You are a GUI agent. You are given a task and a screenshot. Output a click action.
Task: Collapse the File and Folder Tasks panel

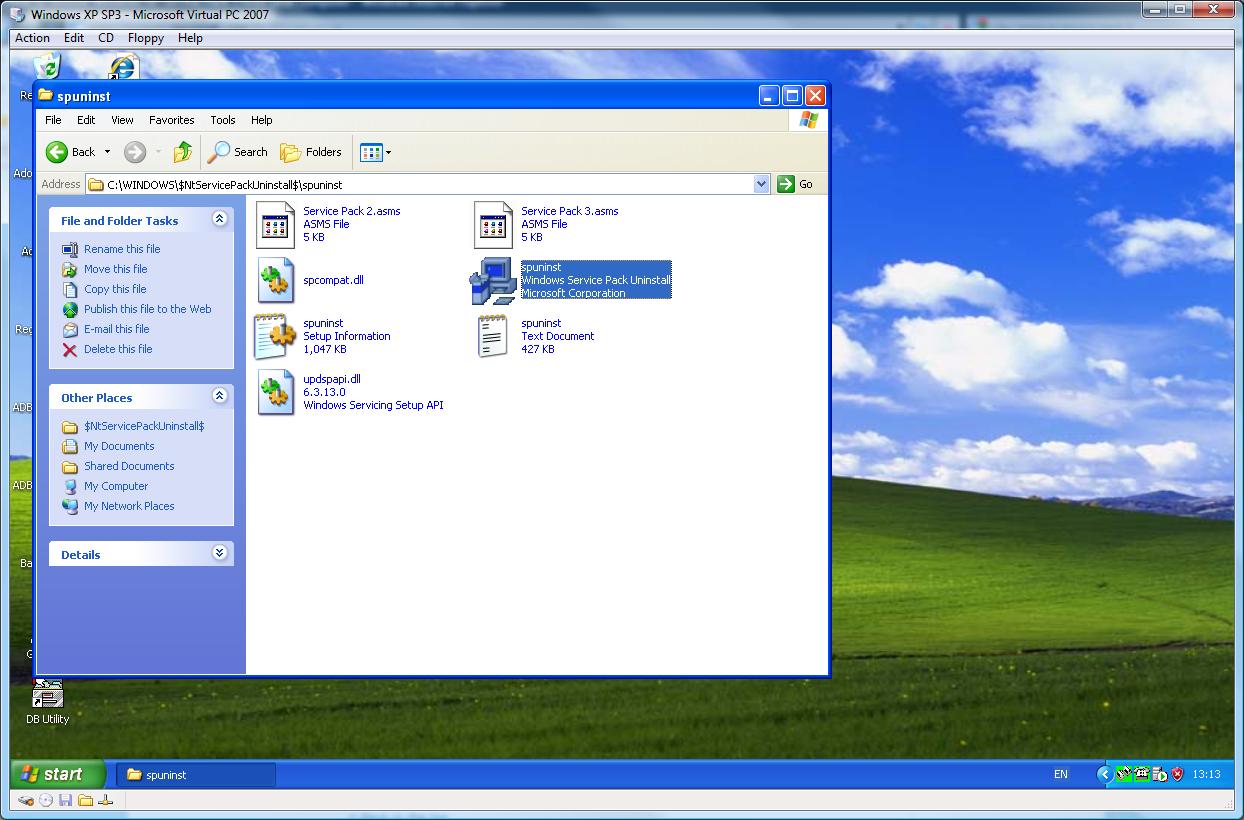coord(219,220)
